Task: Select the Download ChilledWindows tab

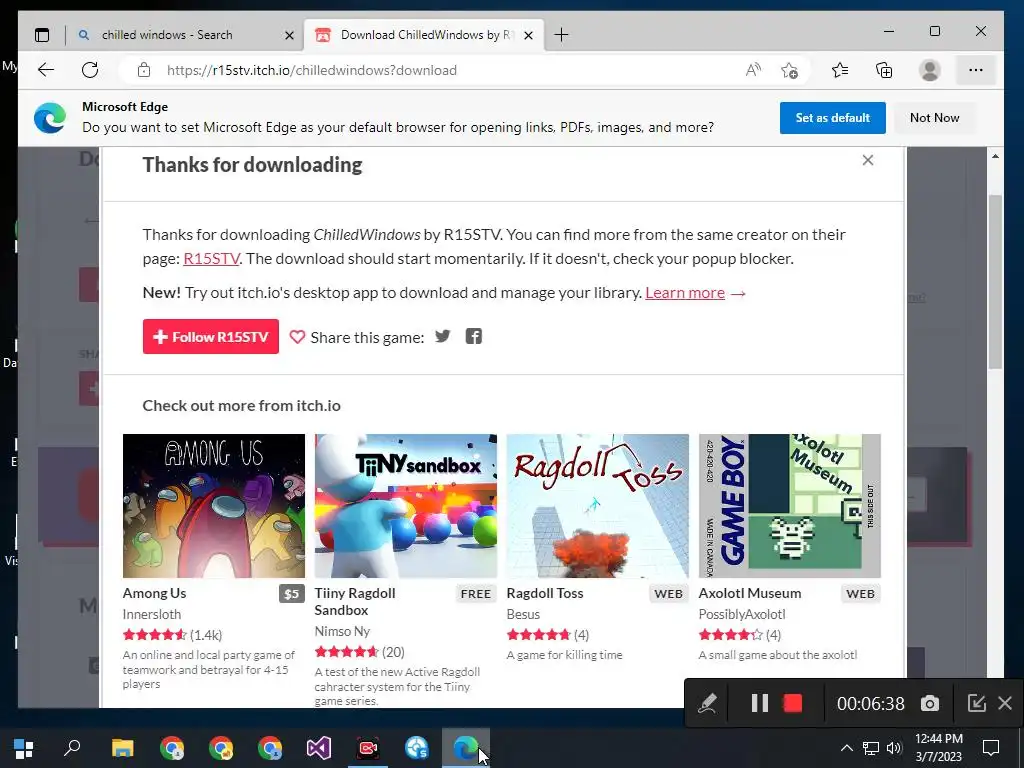Action: tap(423, 35)
